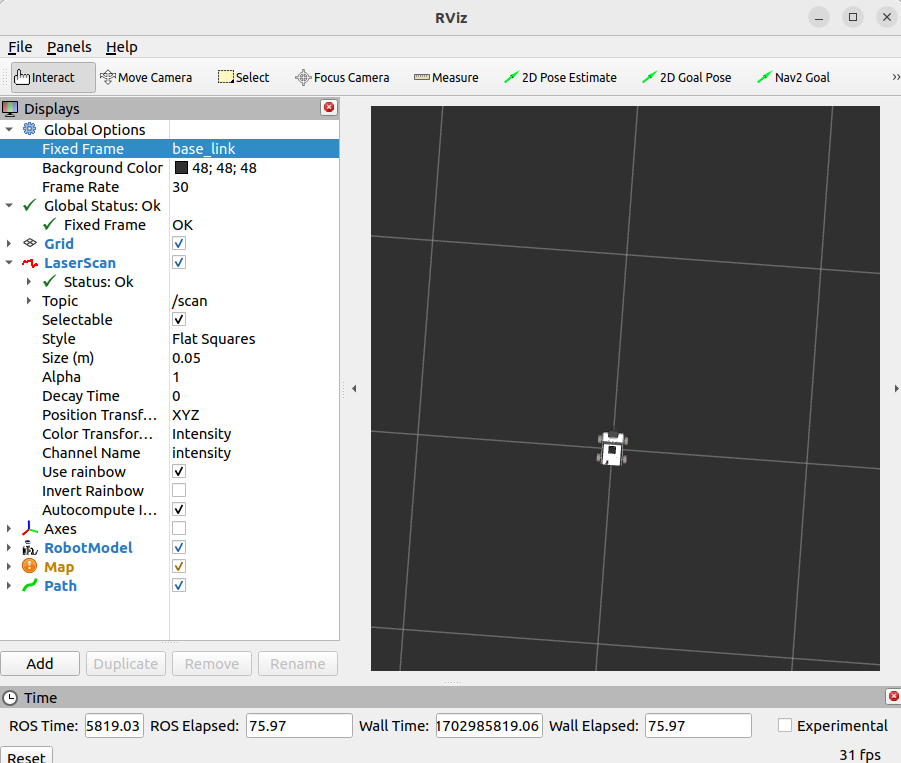Click the ROS Elapsed time field
Screen dimensions: 901x763
pos(299,725)
